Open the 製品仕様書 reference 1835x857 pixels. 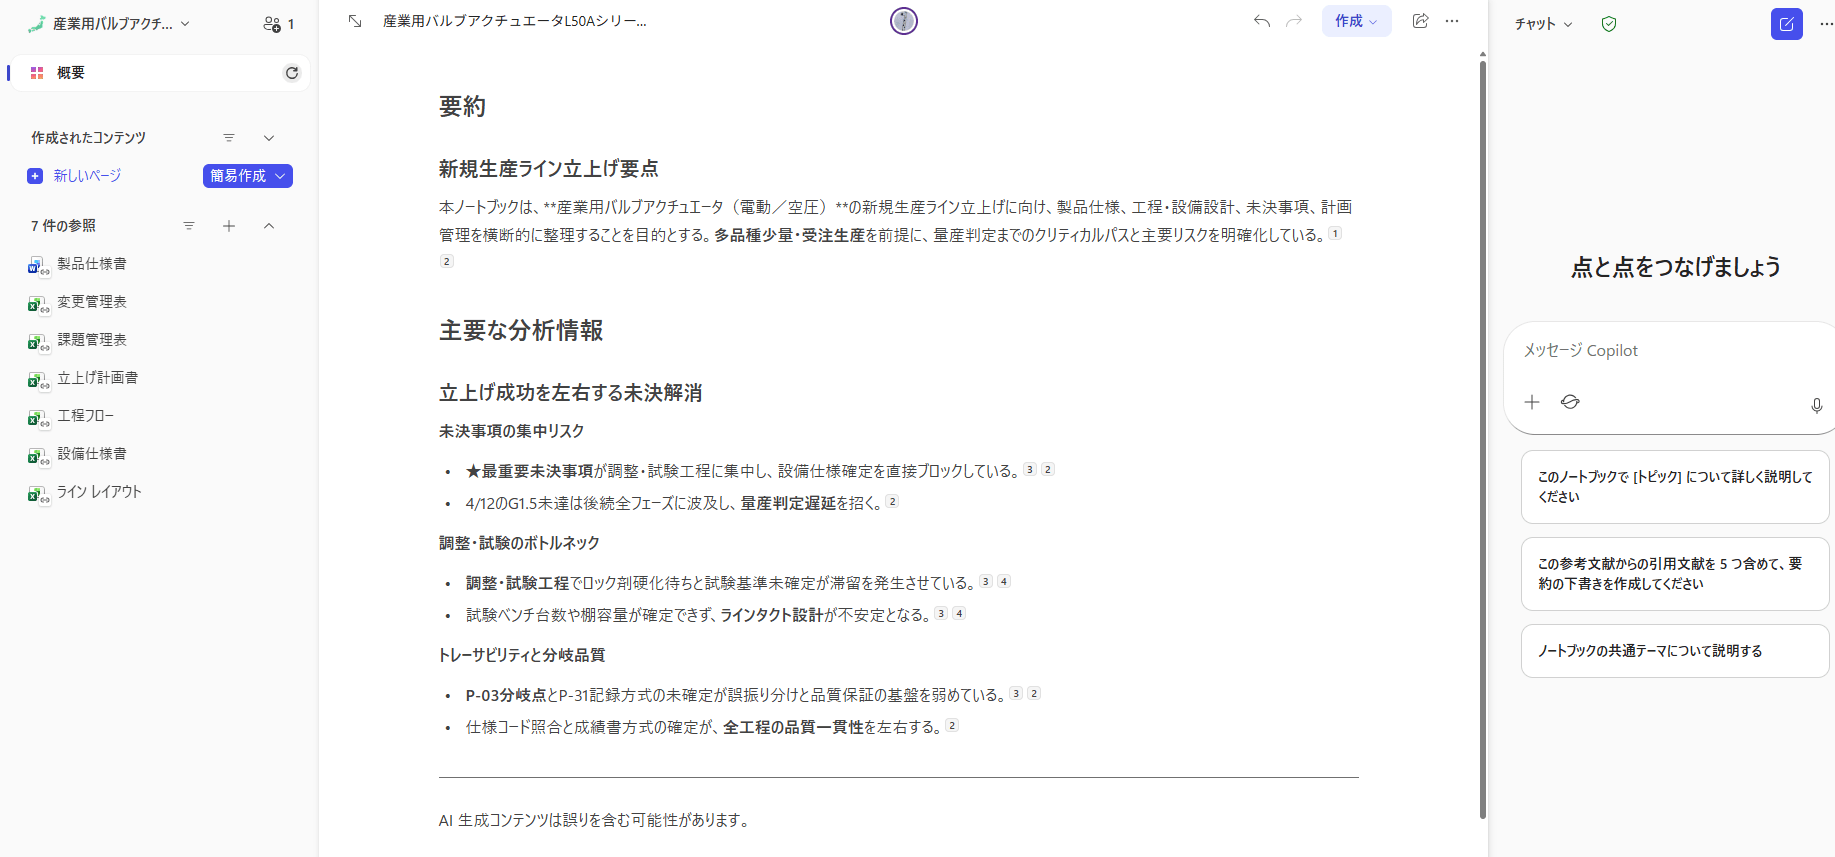[x=92, y=264]
